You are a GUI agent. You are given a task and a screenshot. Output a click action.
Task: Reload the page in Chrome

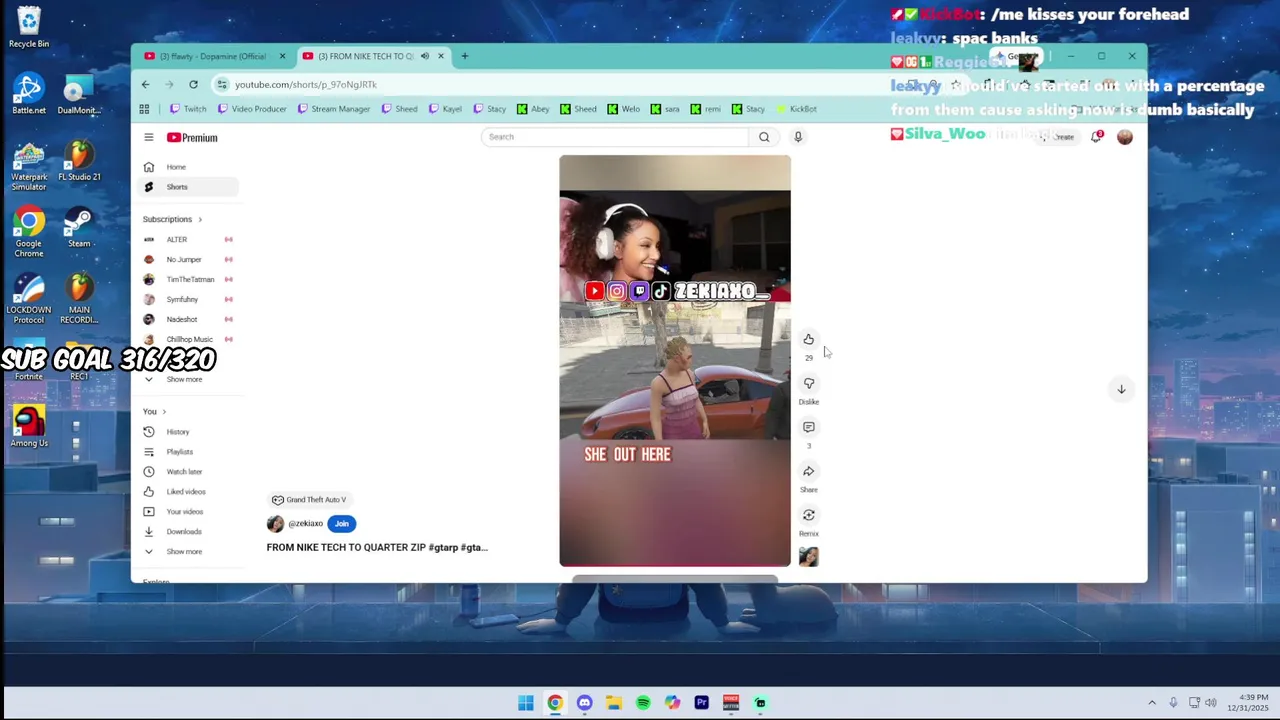pos(193,84)
